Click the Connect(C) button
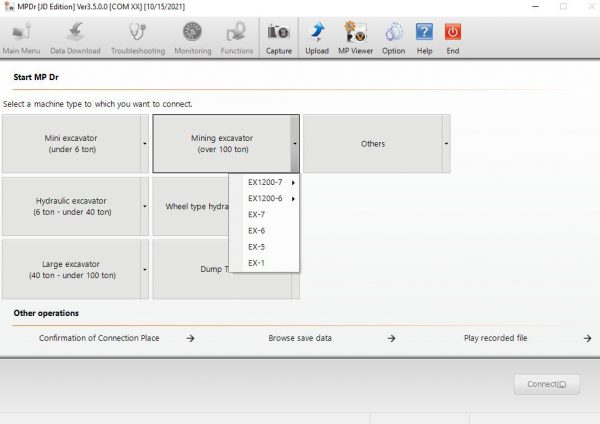 pyautogui.click(x=546, y=384)
